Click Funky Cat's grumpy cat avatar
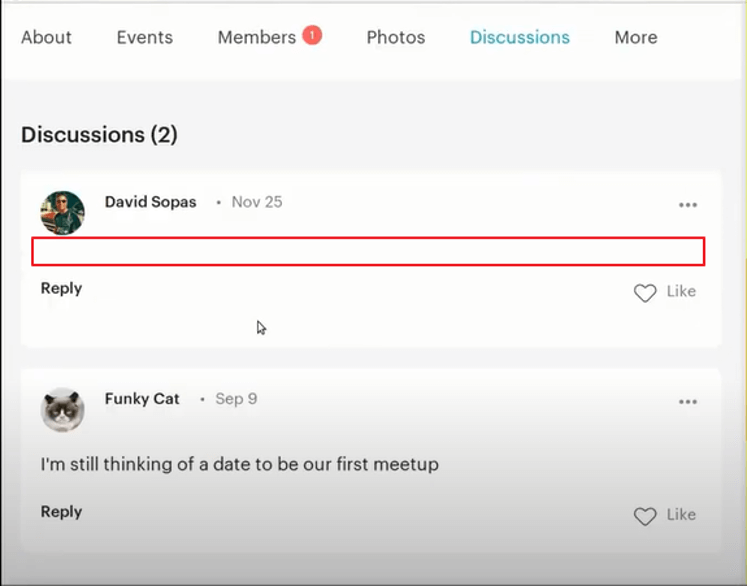 coord(62,409)
